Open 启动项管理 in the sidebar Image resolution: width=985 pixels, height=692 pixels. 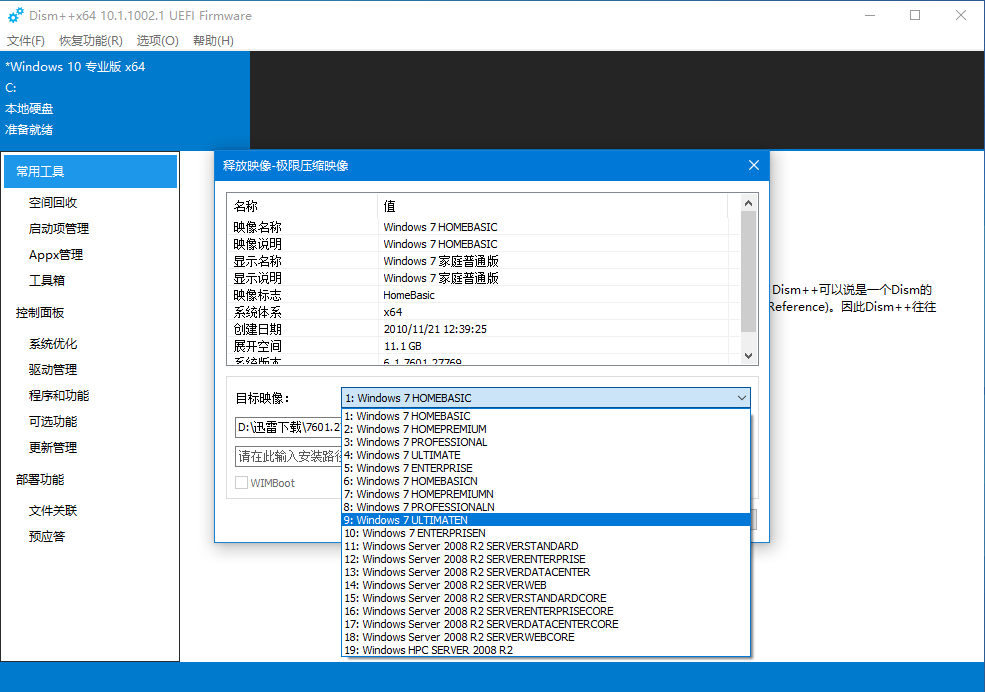[x=58, y=229]
